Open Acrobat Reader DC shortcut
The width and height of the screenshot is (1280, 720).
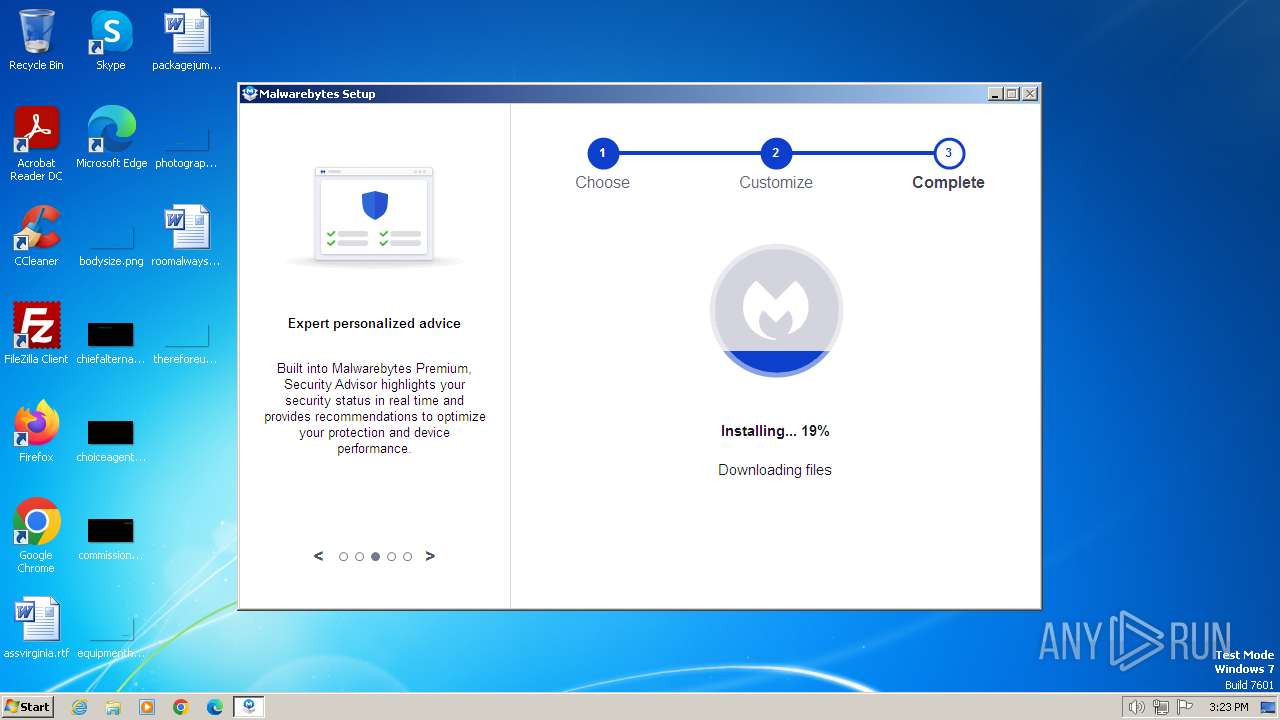click(x=36, y=144)
